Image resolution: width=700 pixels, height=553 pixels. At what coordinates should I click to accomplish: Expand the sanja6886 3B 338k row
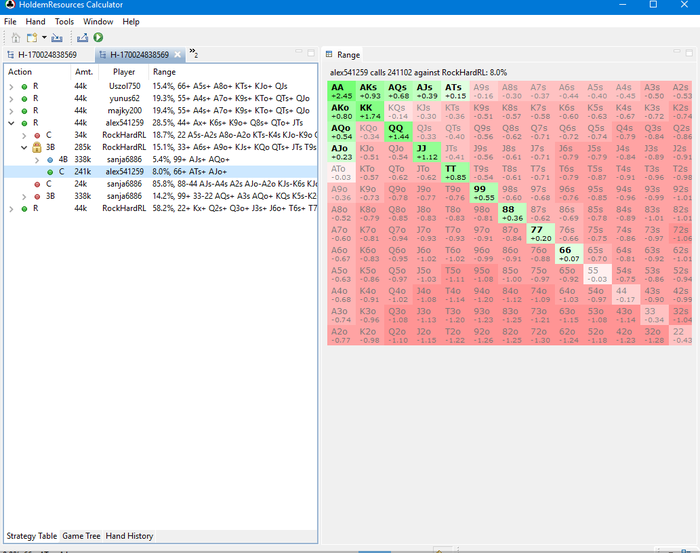(x=25, y=196)
